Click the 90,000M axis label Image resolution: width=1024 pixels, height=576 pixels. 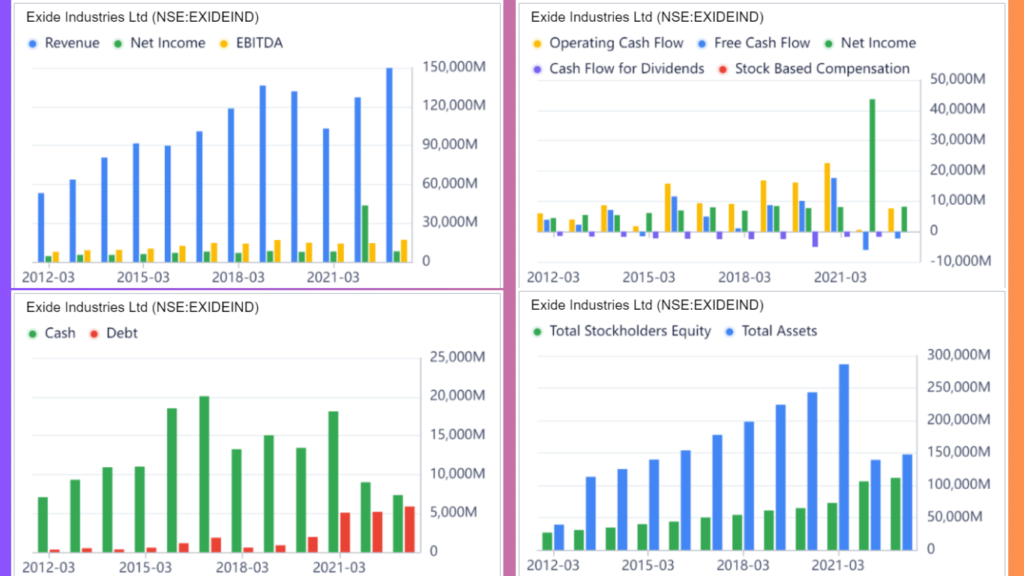(450, 144)
